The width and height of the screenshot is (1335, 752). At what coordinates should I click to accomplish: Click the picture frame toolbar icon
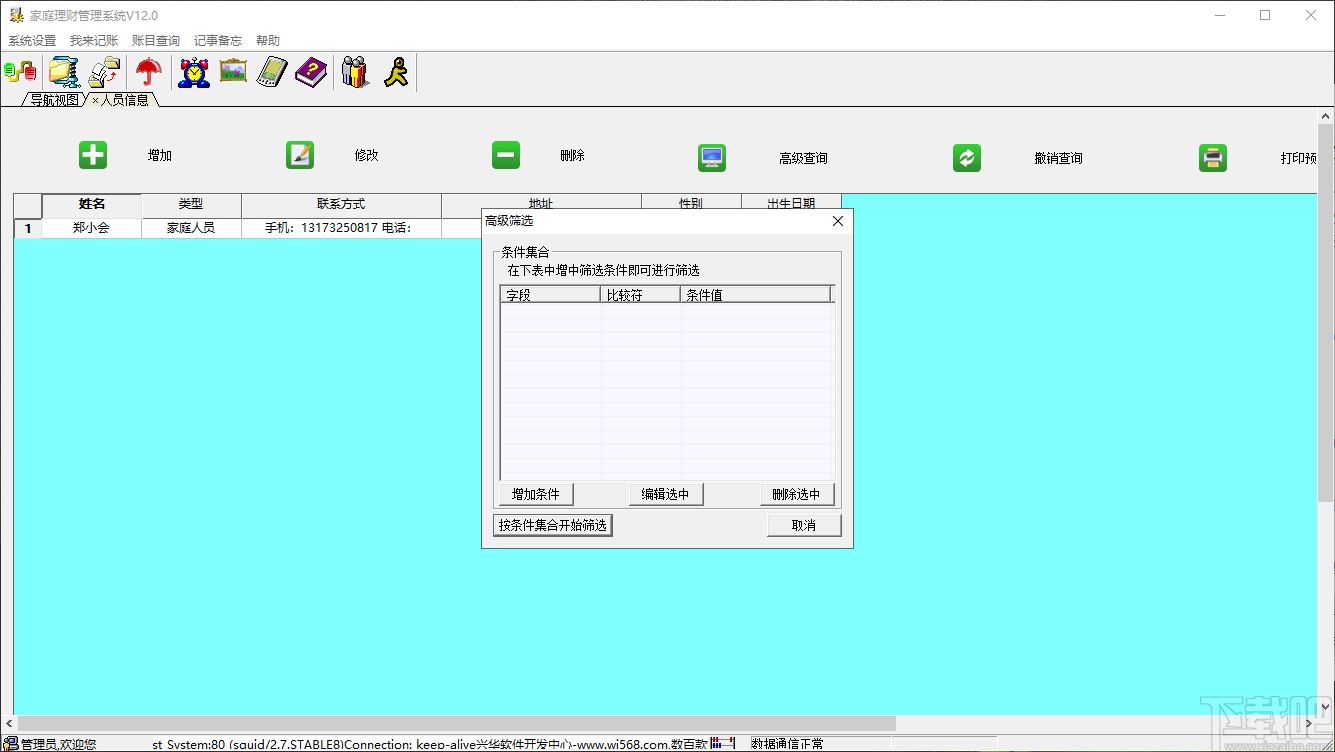pyautogui.click(x=232, y=71)
